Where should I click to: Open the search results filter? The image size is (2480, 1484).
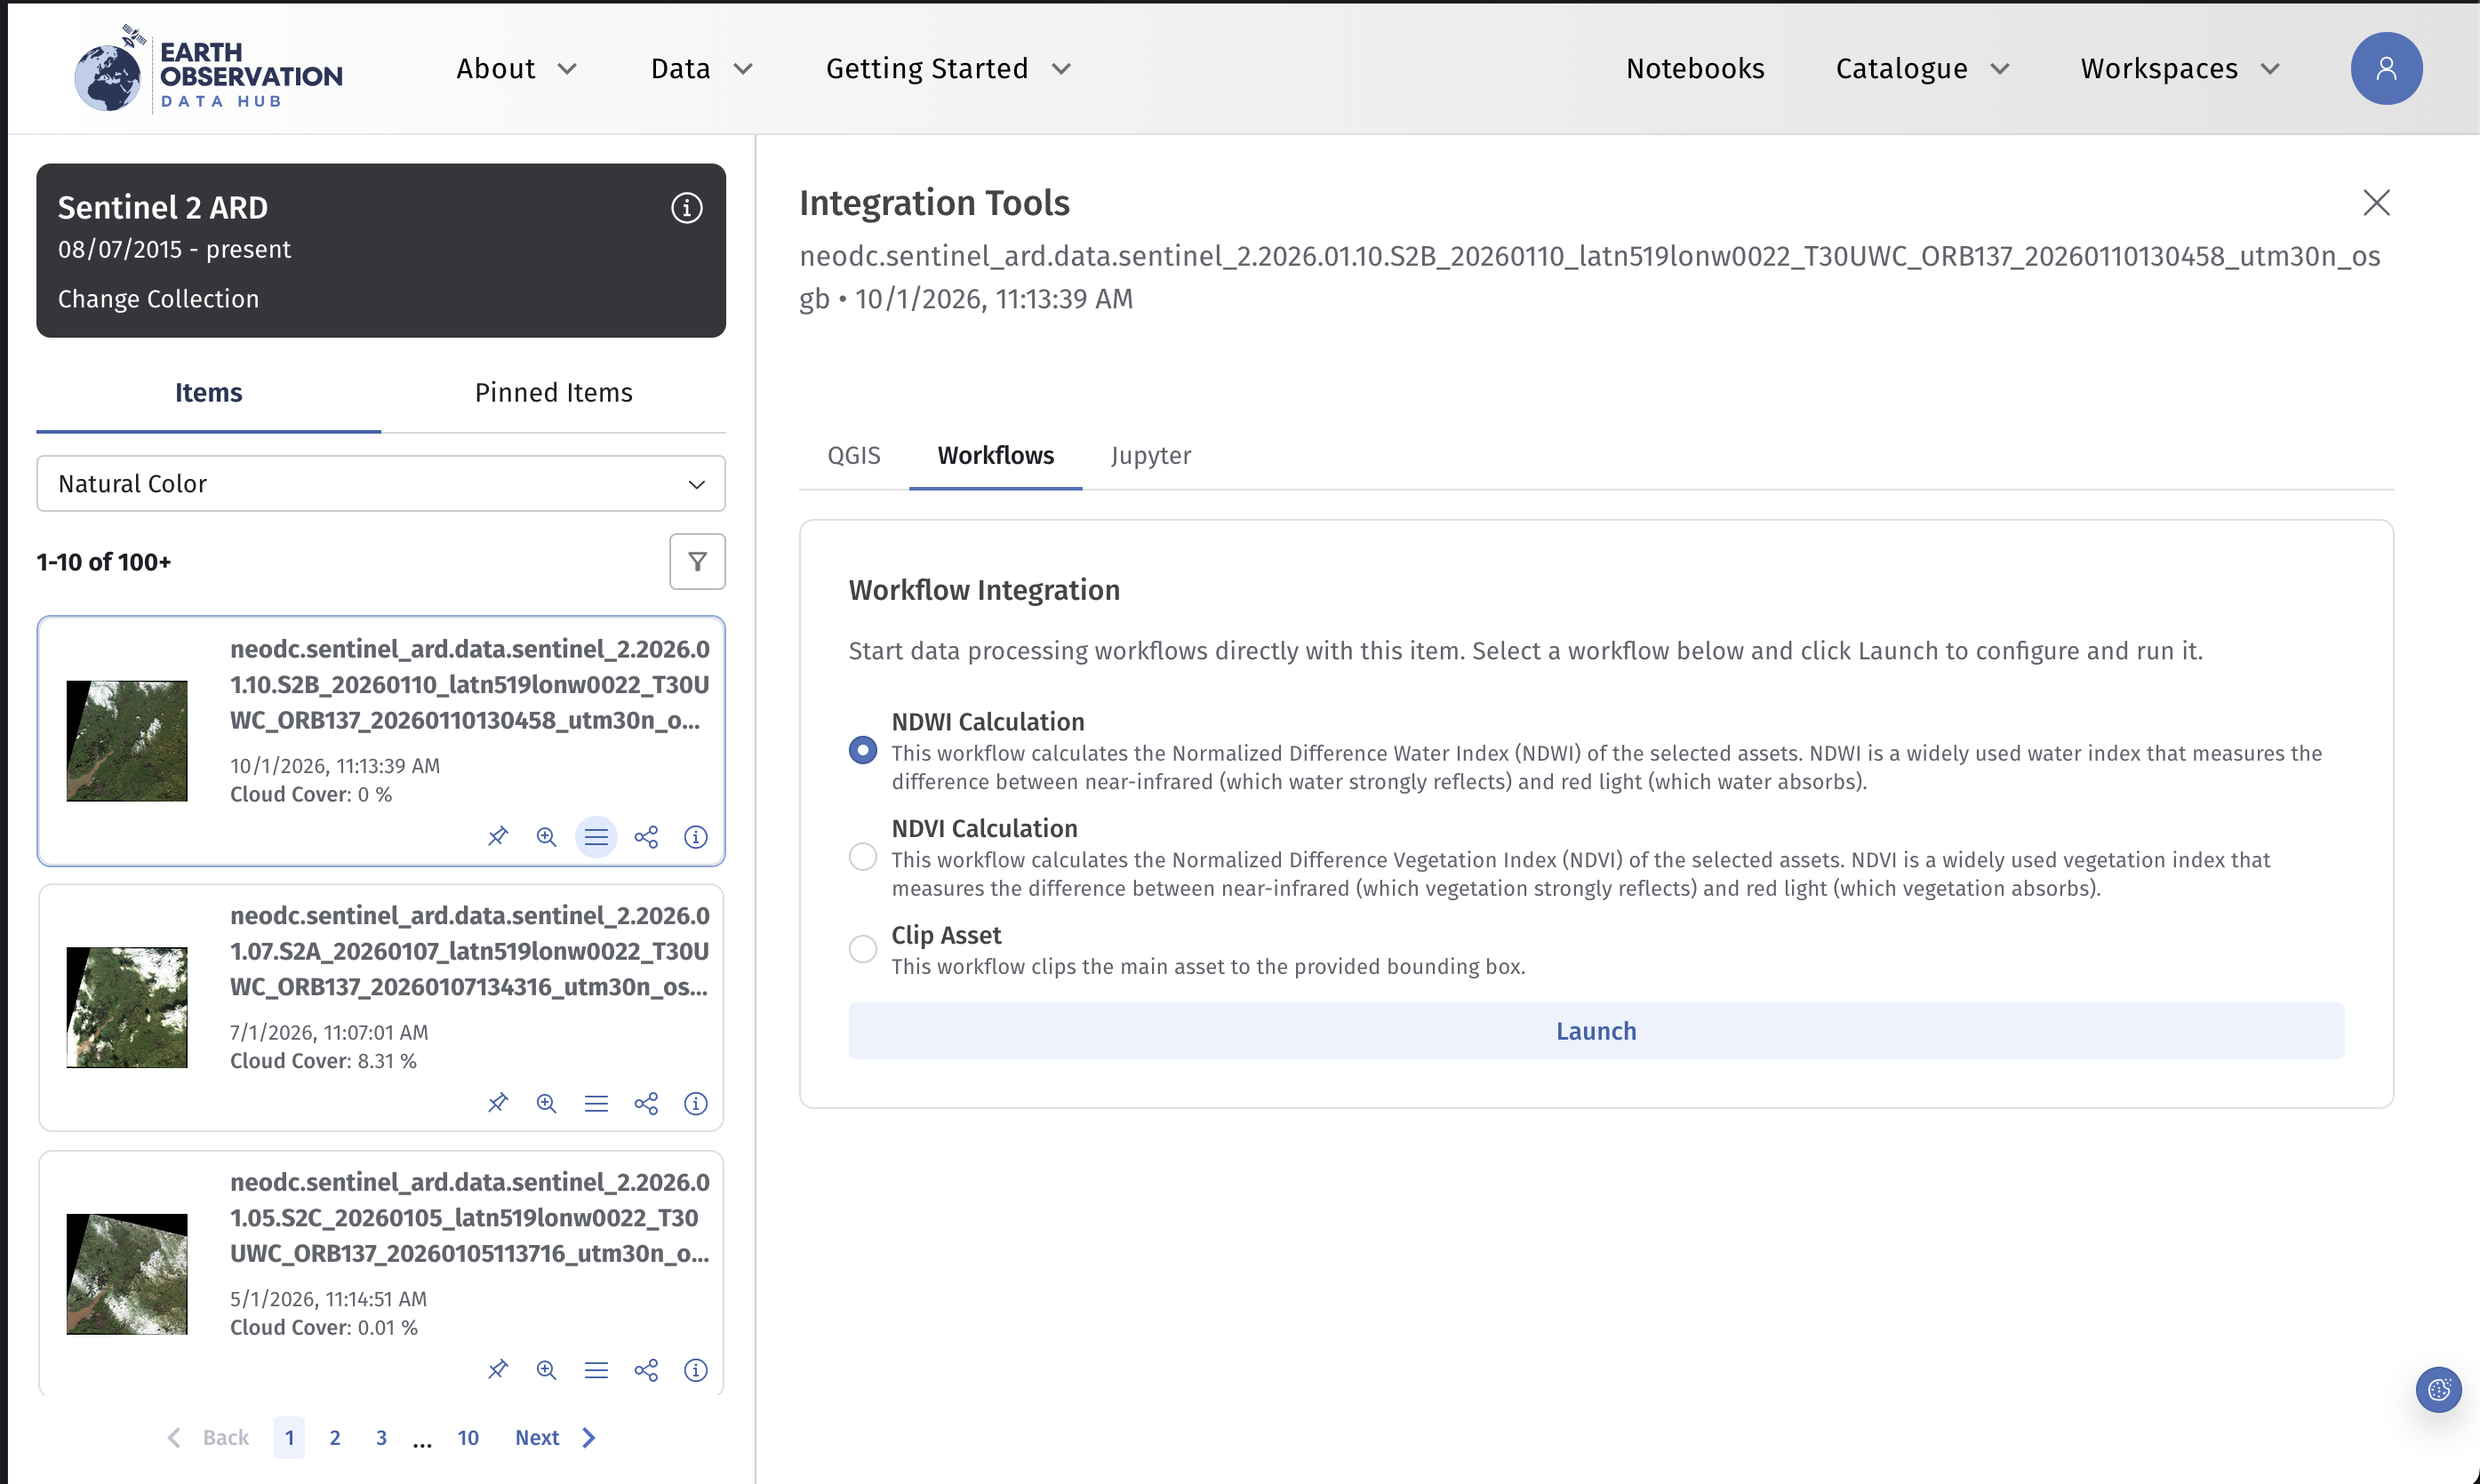click(697, 561)
